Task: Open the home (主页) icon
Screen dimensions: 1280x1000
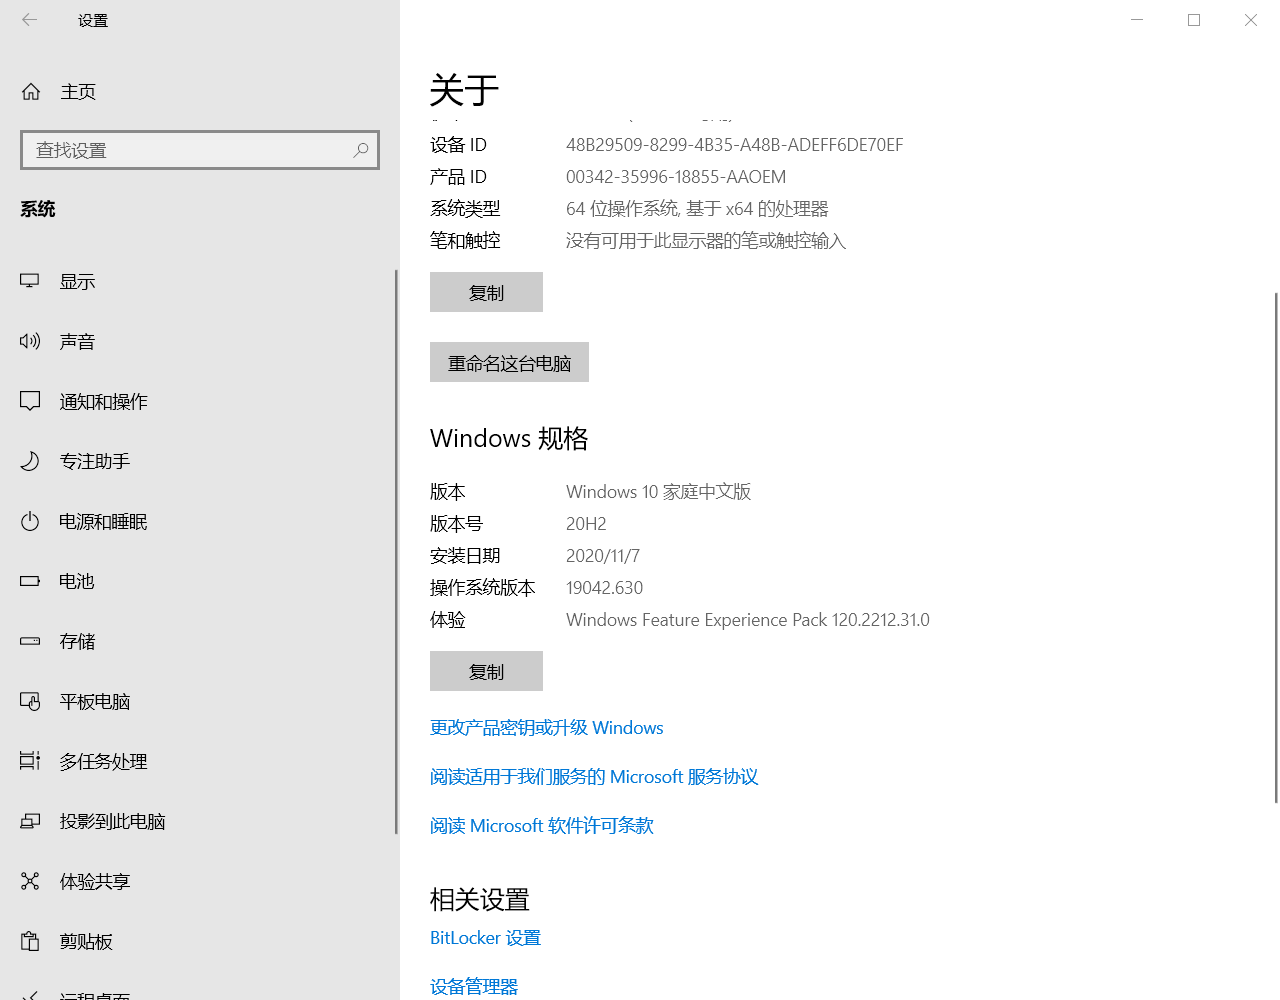Action: click(31, 92)
